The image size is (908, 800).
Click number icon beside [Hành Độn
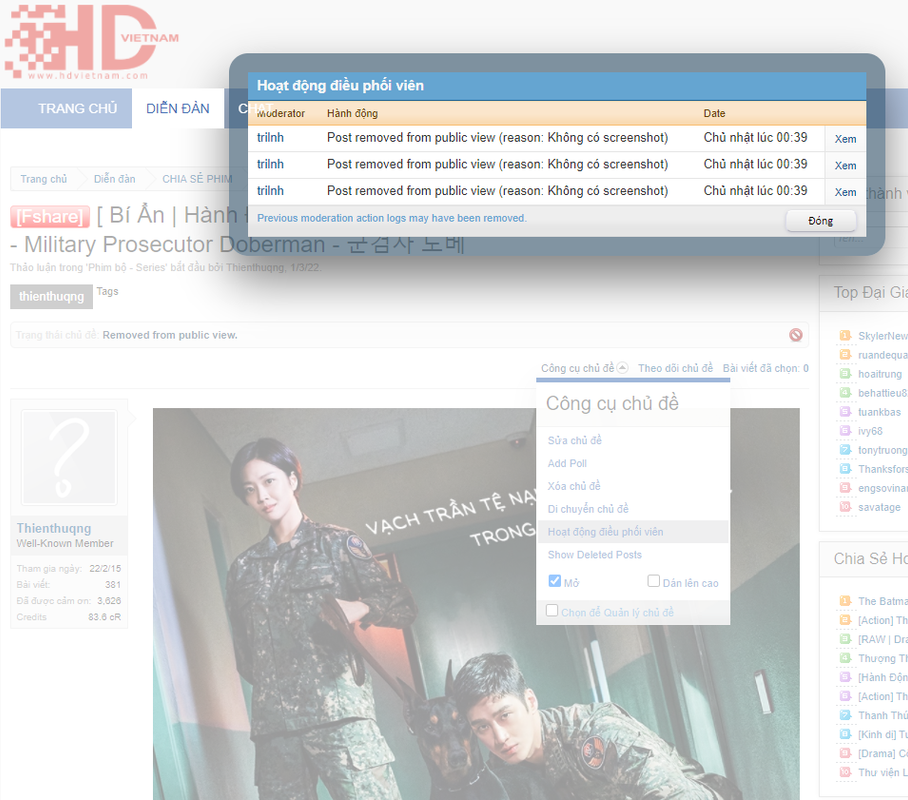[845, 677]
